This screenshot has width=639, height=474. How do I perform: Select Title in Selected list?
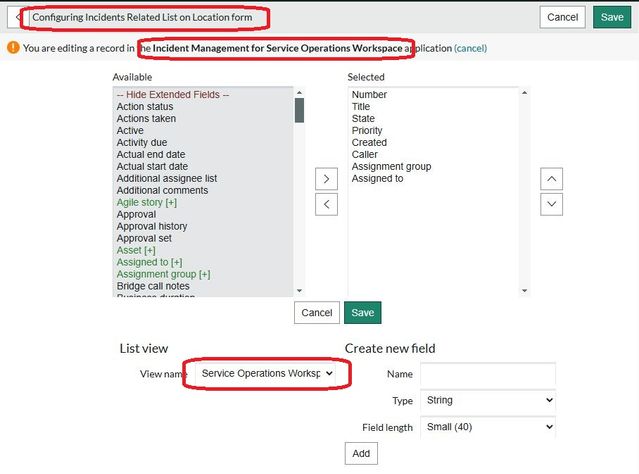(361, 106)
